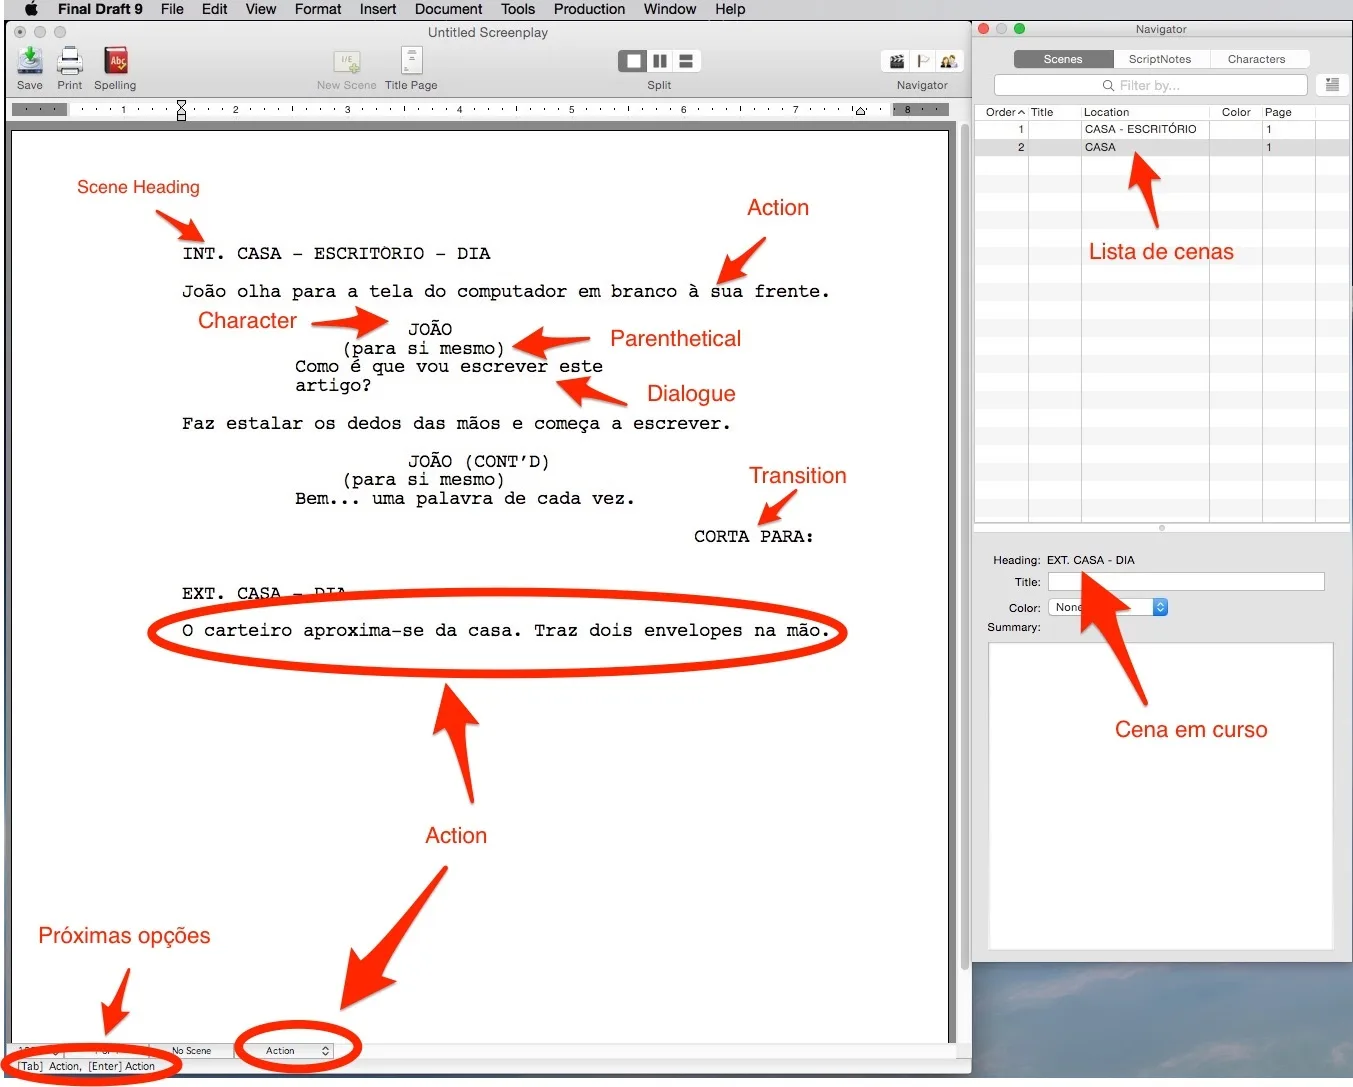Open the Spelling checker icon
This screenshot has width=1353, height=1087.
[x=116, y=62]
